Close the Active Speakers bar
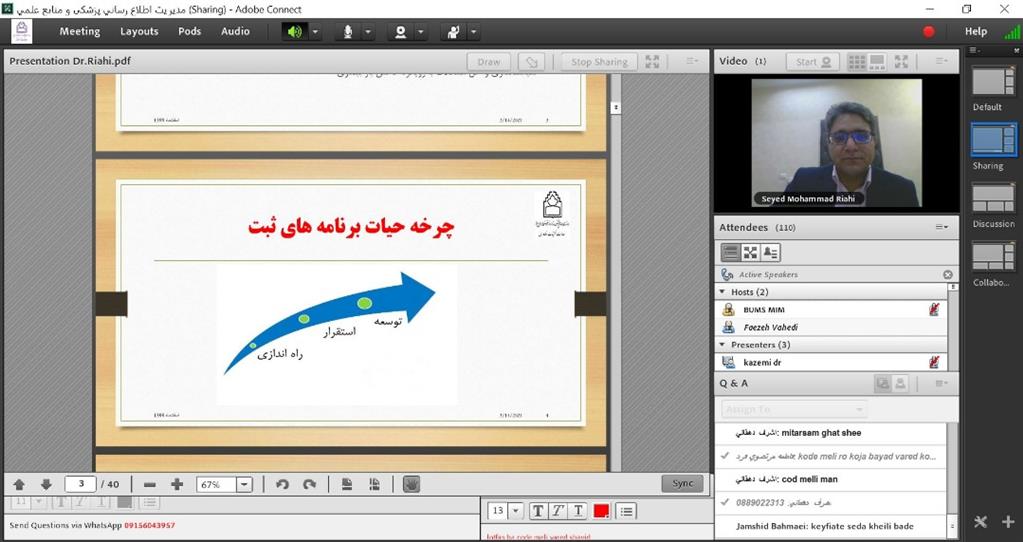Viewport: 1023px width, 542px height. tap(947, 275)
